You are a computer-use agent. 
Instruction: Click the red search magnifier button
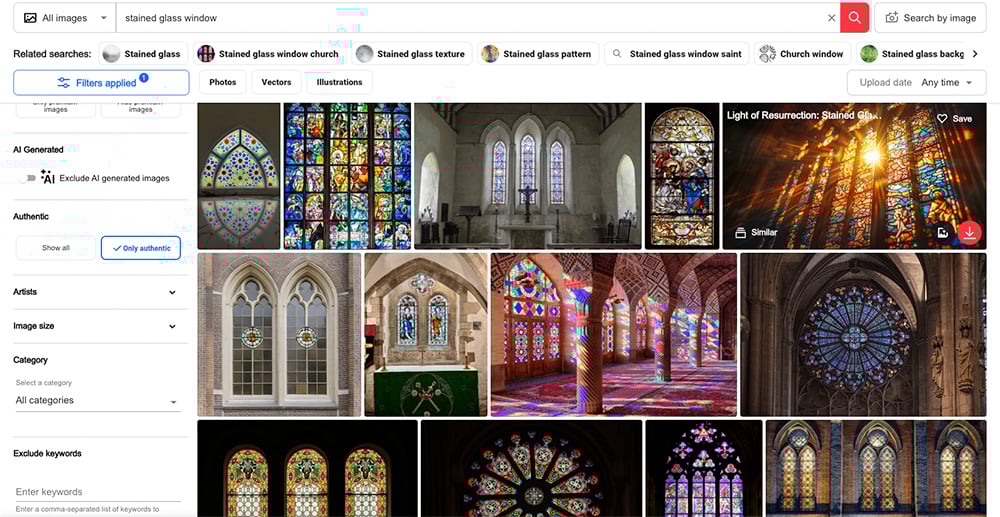[855, 18]
